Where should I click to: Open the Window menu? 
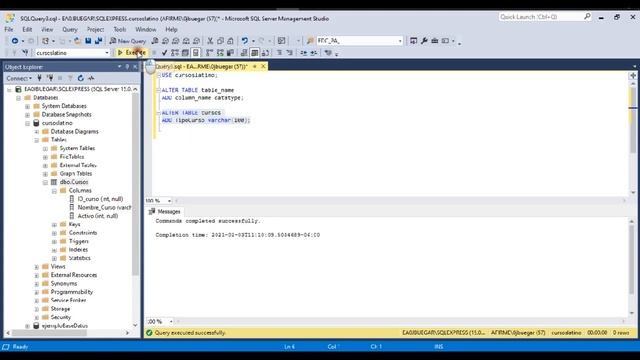click(146, 29)
